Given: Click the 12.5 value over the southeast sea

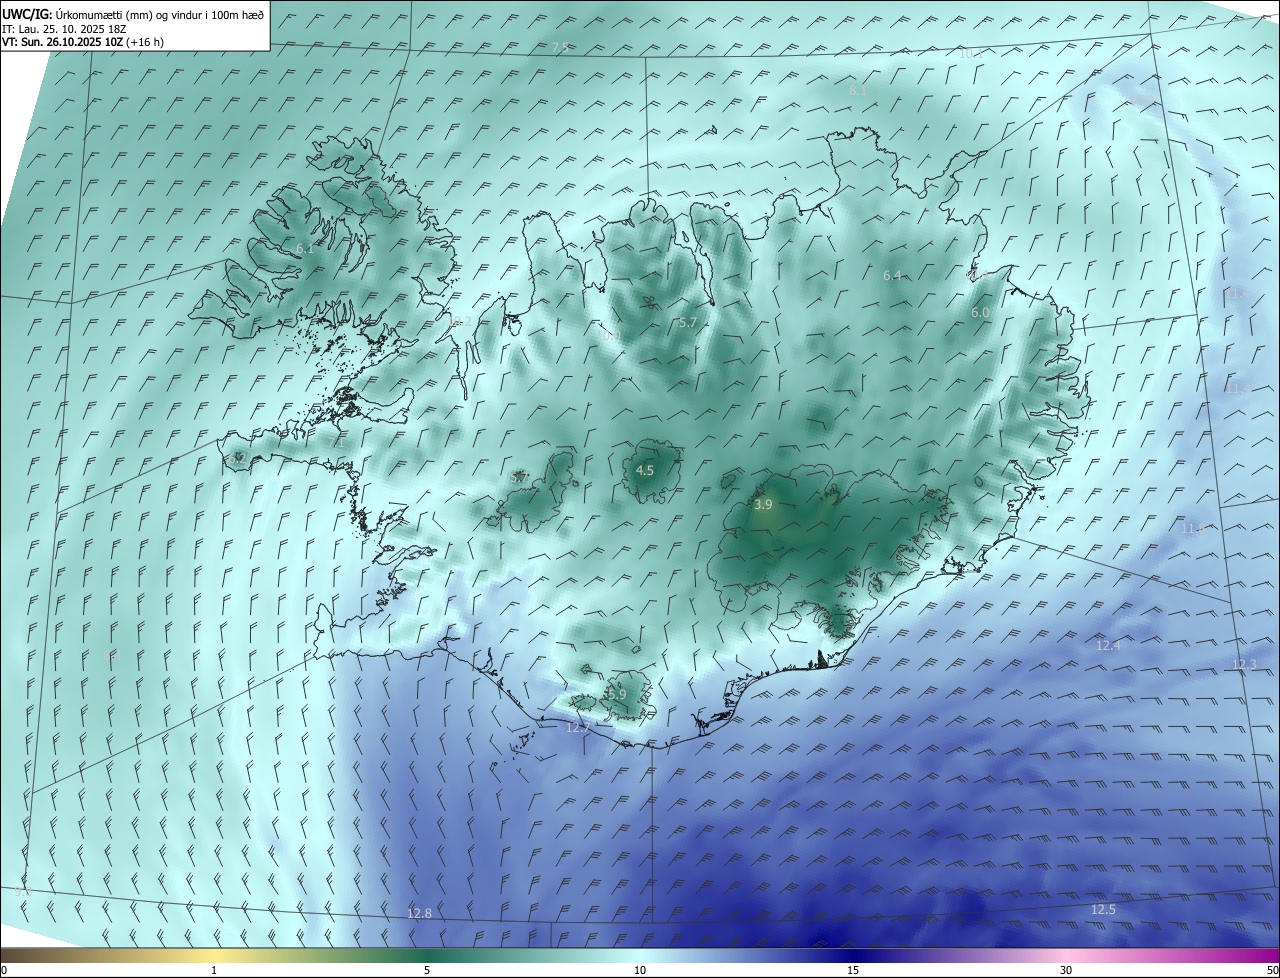Looking at the screenshot, I should tap(1103, 909).
